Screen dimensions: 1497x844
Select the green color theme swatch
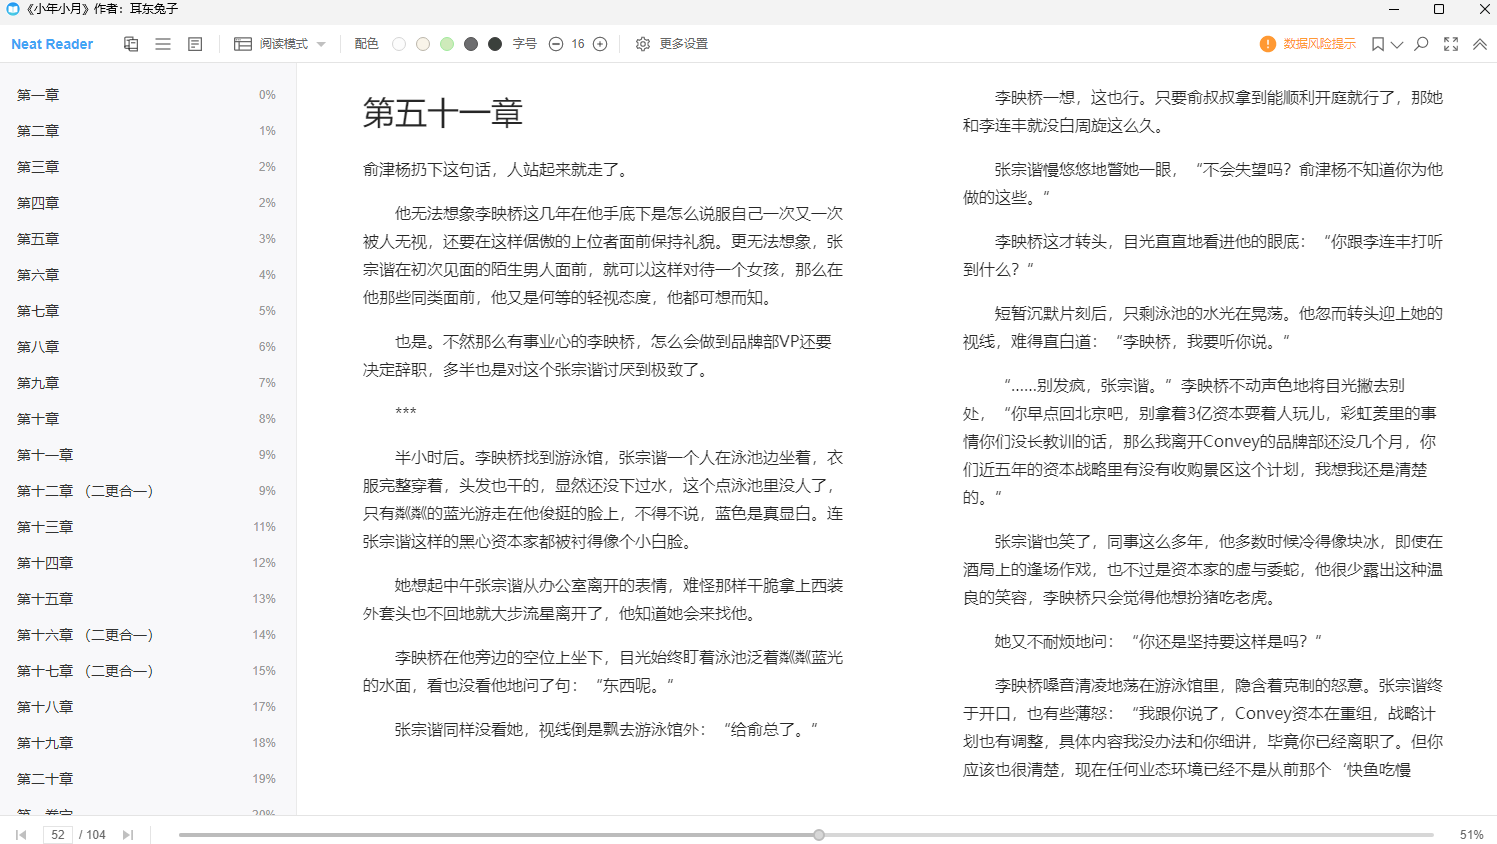(447, 44)
